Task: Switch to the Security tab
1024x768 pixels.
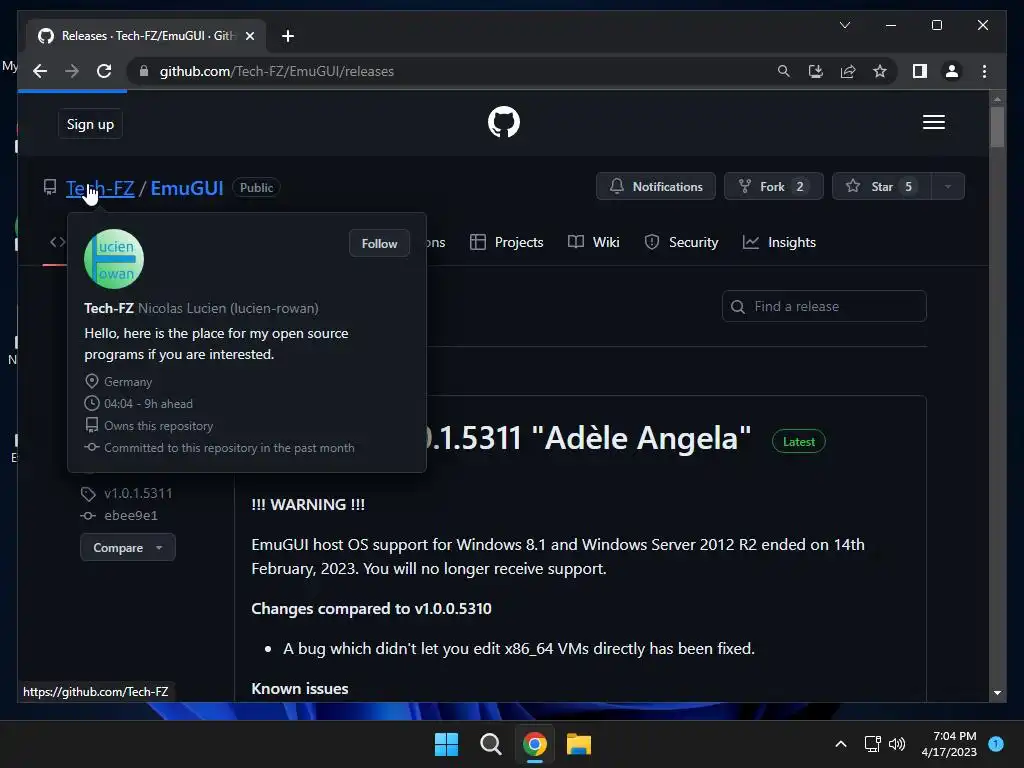Action: (681, 242)
